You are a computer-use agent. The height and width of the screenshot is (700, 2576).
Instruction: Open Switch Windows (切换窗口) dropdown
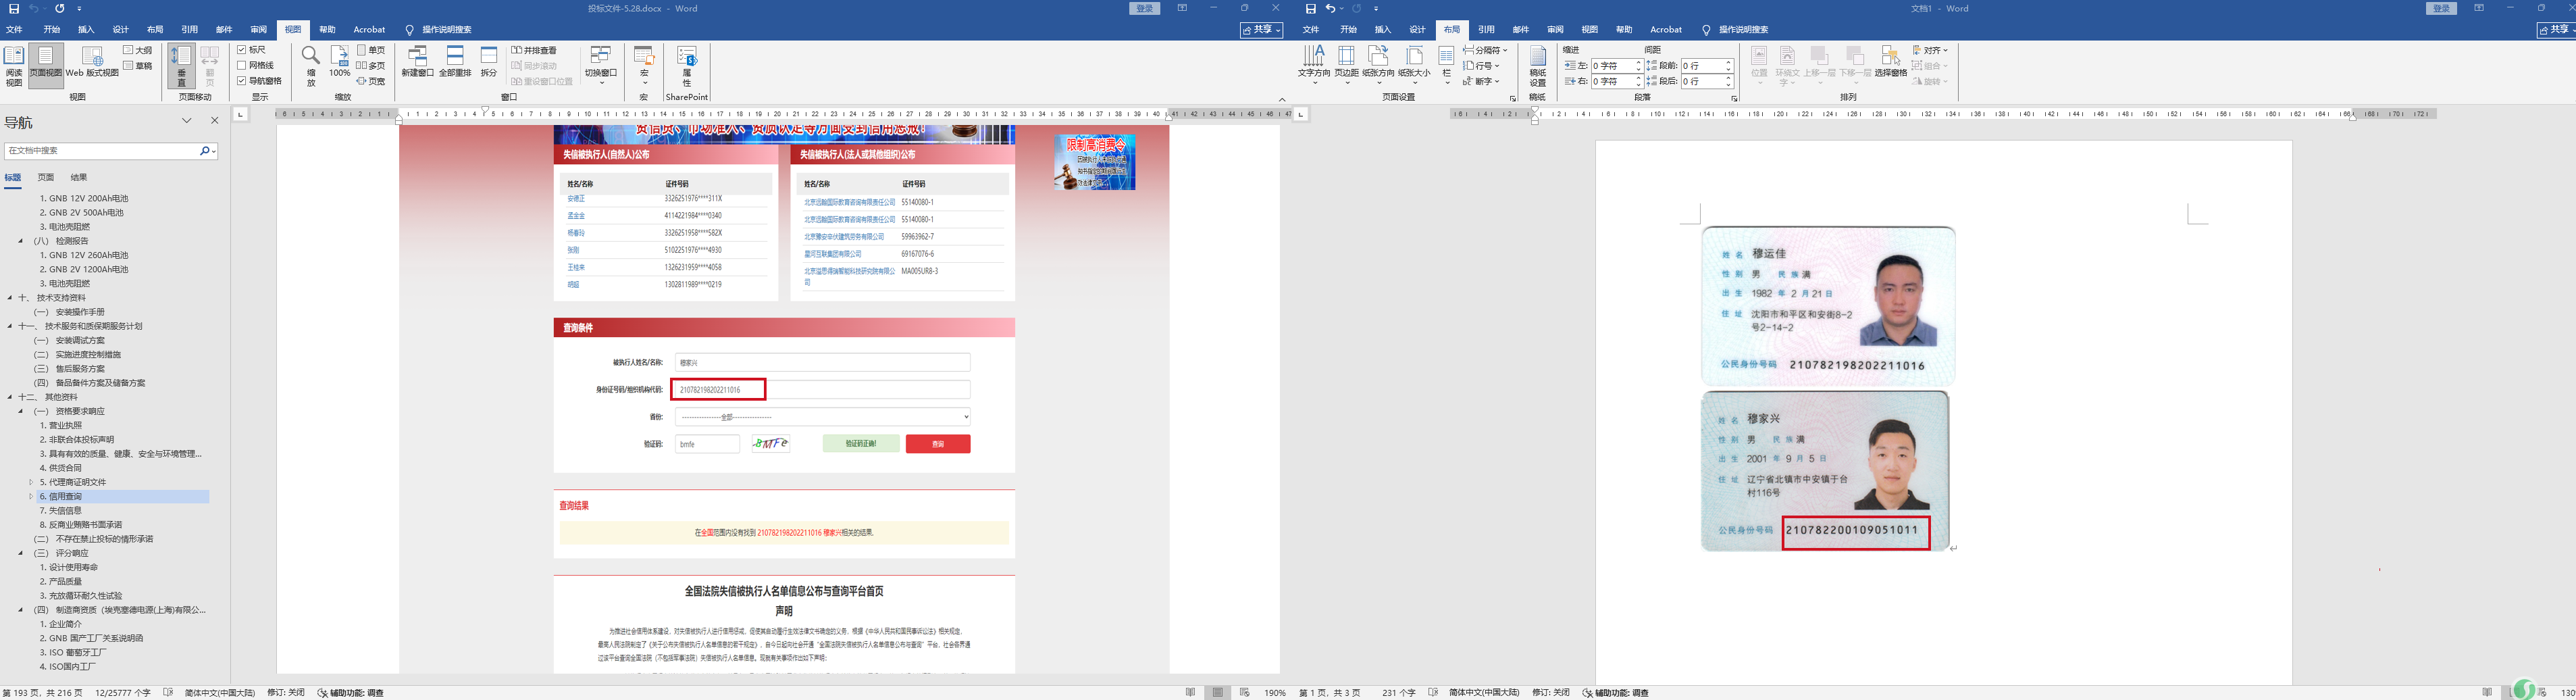[x=600, y=66]
